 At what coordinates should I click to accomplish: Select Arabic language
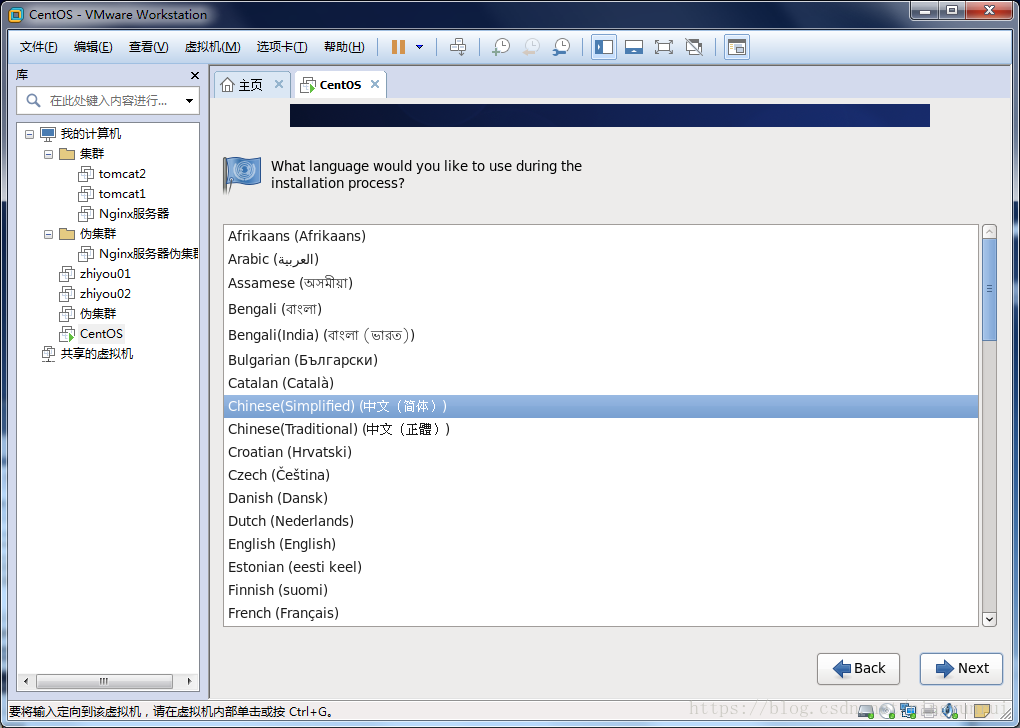[x=600, y=259]
